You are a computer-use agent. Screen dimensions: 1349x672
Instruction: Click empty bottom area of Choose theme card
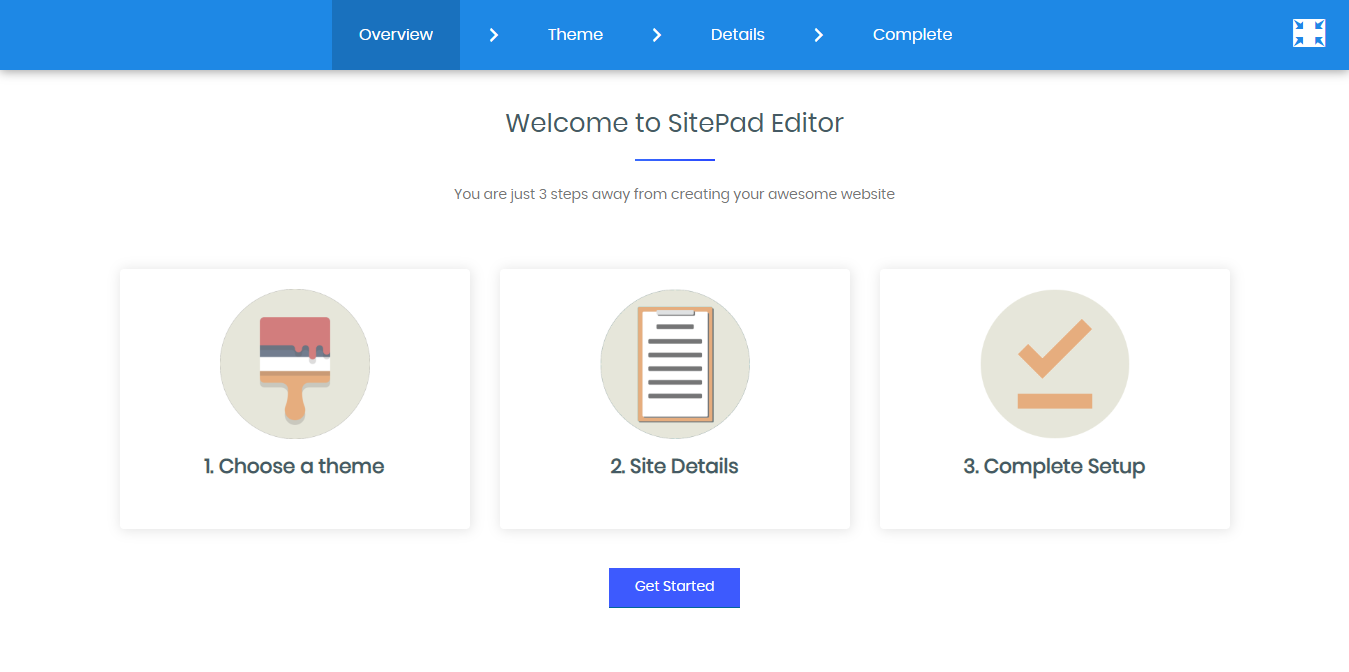(x=295, y=506)
